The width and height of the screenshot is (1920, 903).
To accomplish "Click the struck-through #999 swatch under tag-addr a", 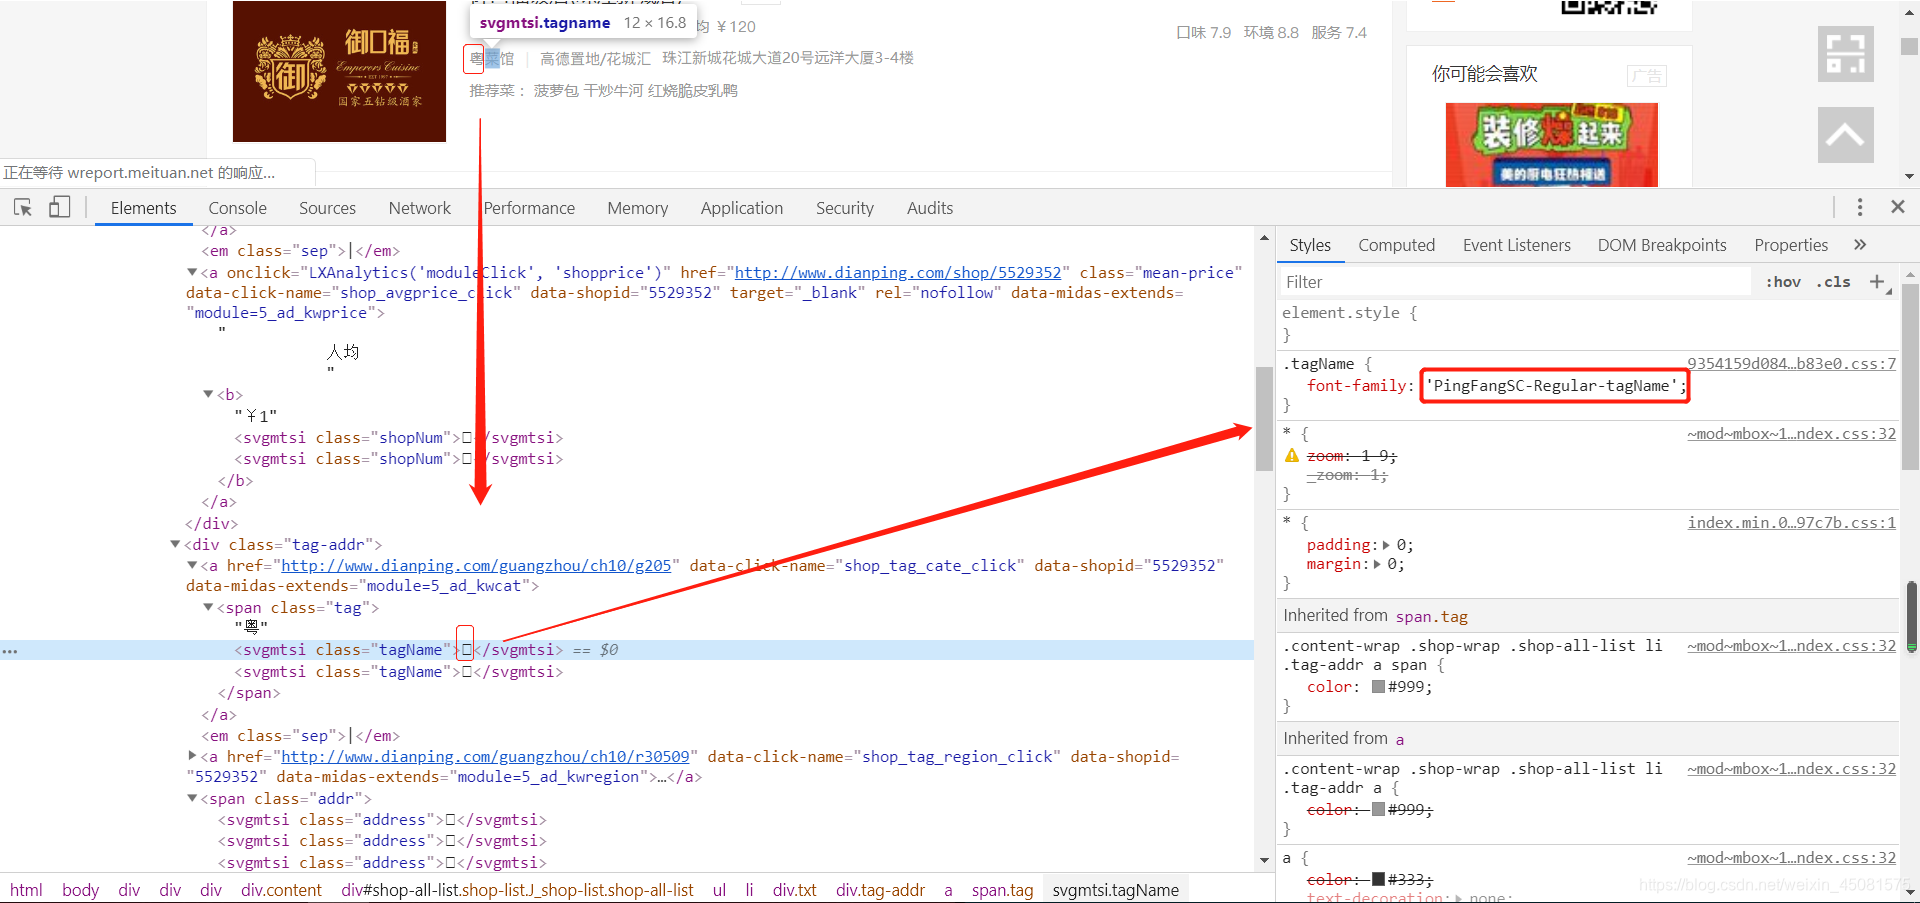I will pos(1378,810).
